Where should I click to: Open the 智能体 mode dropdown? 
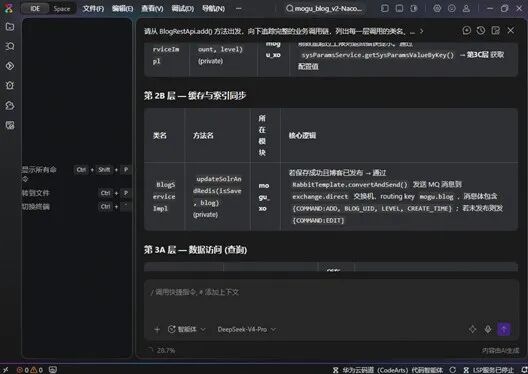(187, 329)
